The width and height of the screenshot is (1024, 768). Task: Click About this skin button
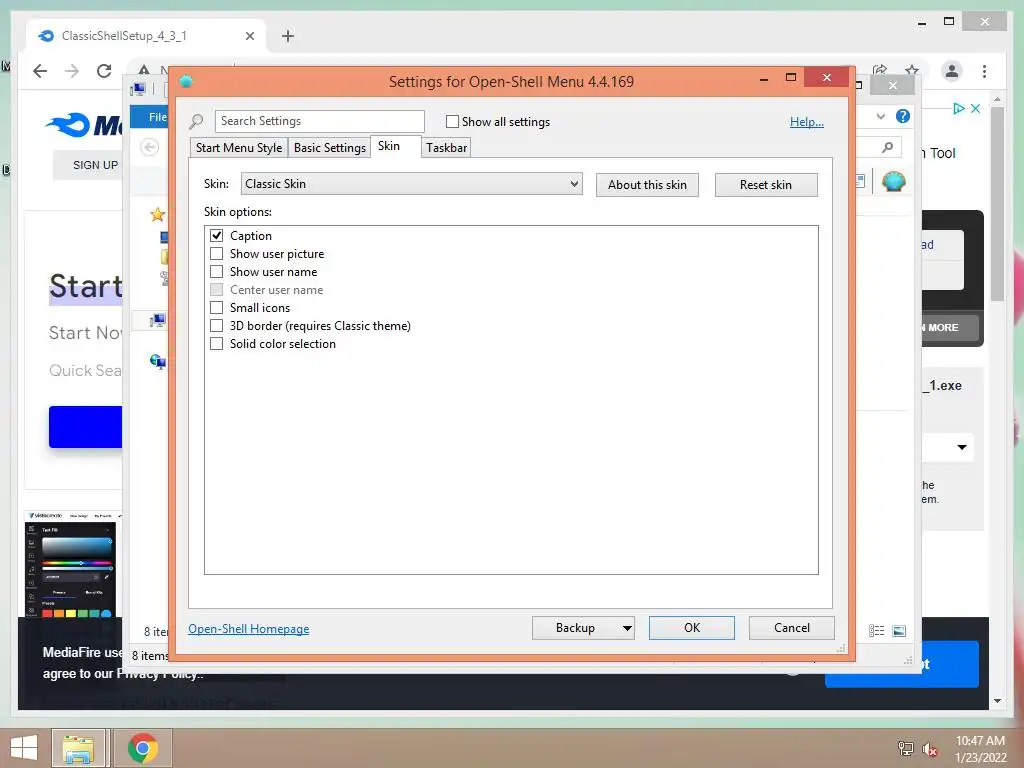click(x=647, y=185)
